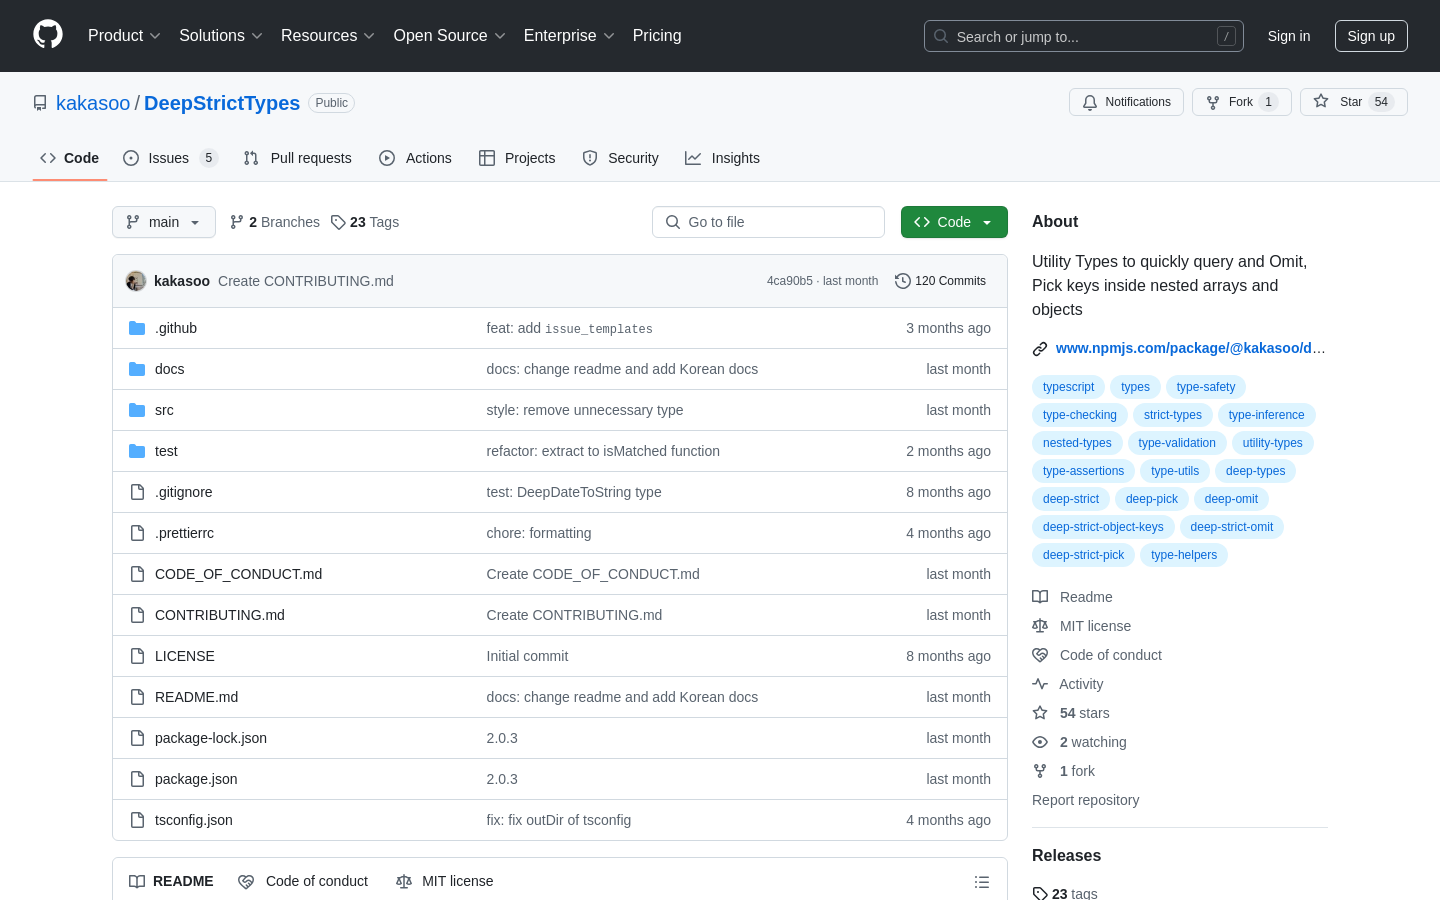Select the deep-strict-omit topic tag
Image resolution: width=1440 pixels, height=900 pixels.
pyautogui.click(x=1232, y=527)
